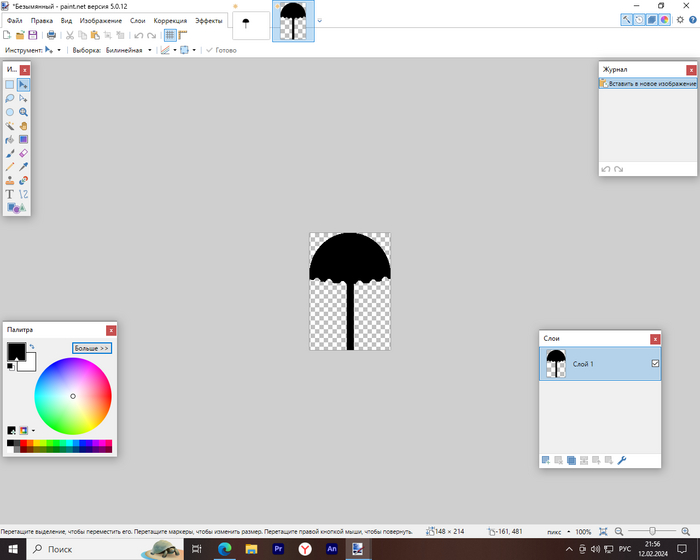Click the Готово button
This screenshot has width=700, height=560.
click(x=221, y=49)
